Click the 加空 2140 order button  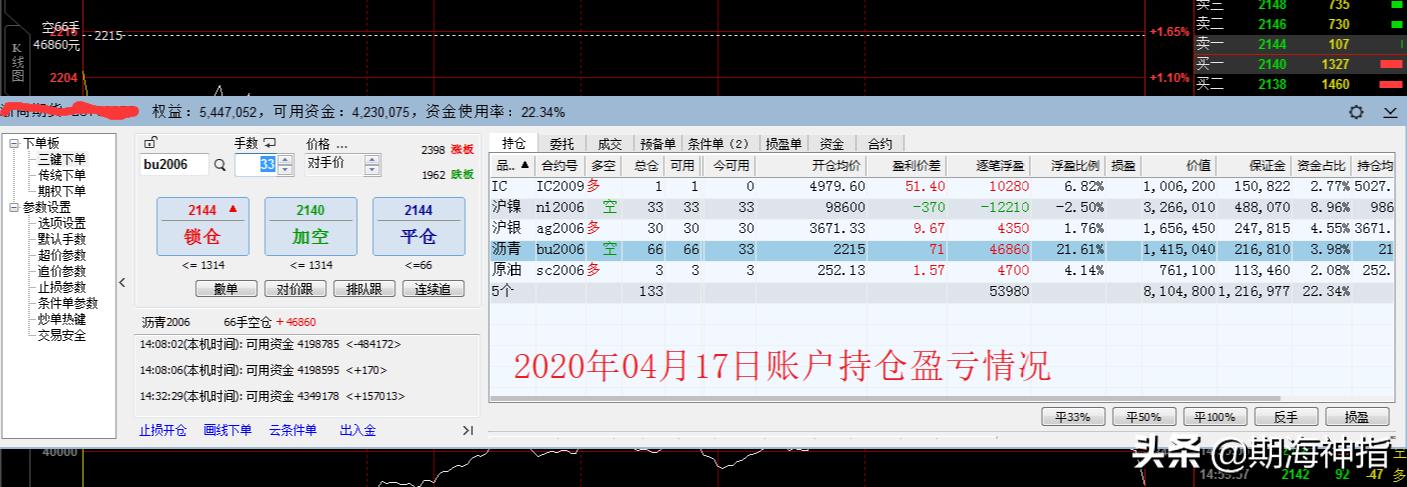point(310,226)
